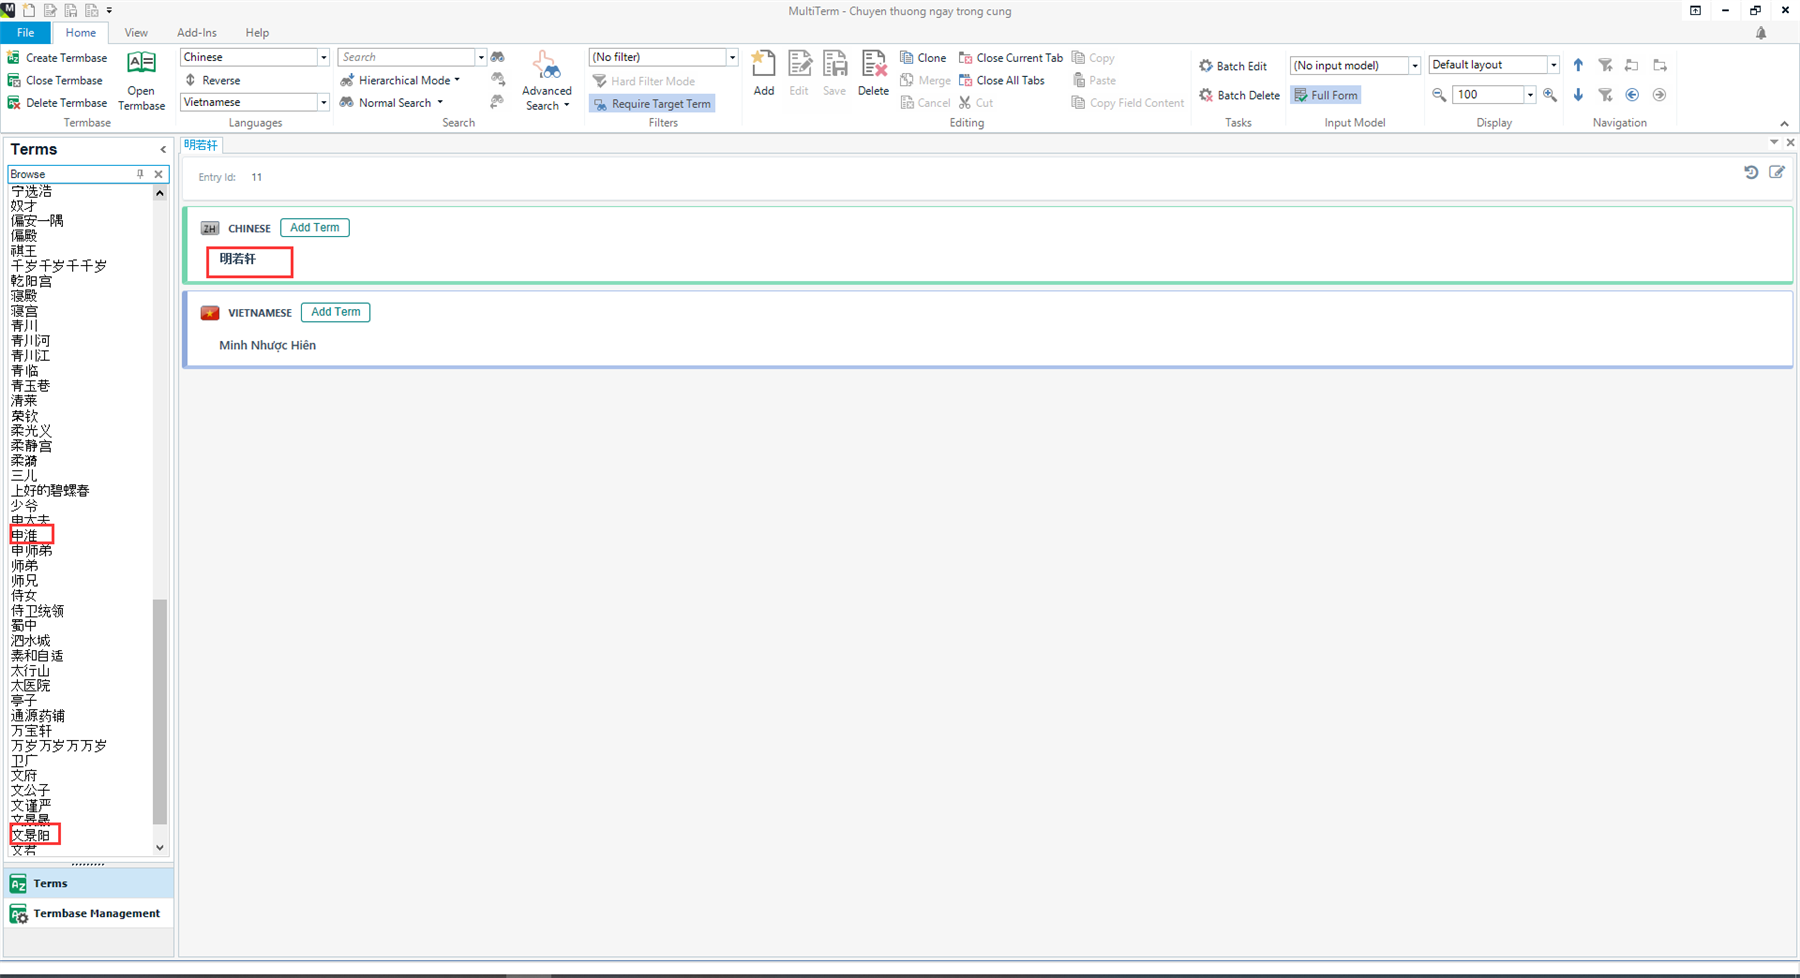This screenshot has width=1800, height=978.
Task: Open the Chinese source language dropdown
Action: point(323,57)
